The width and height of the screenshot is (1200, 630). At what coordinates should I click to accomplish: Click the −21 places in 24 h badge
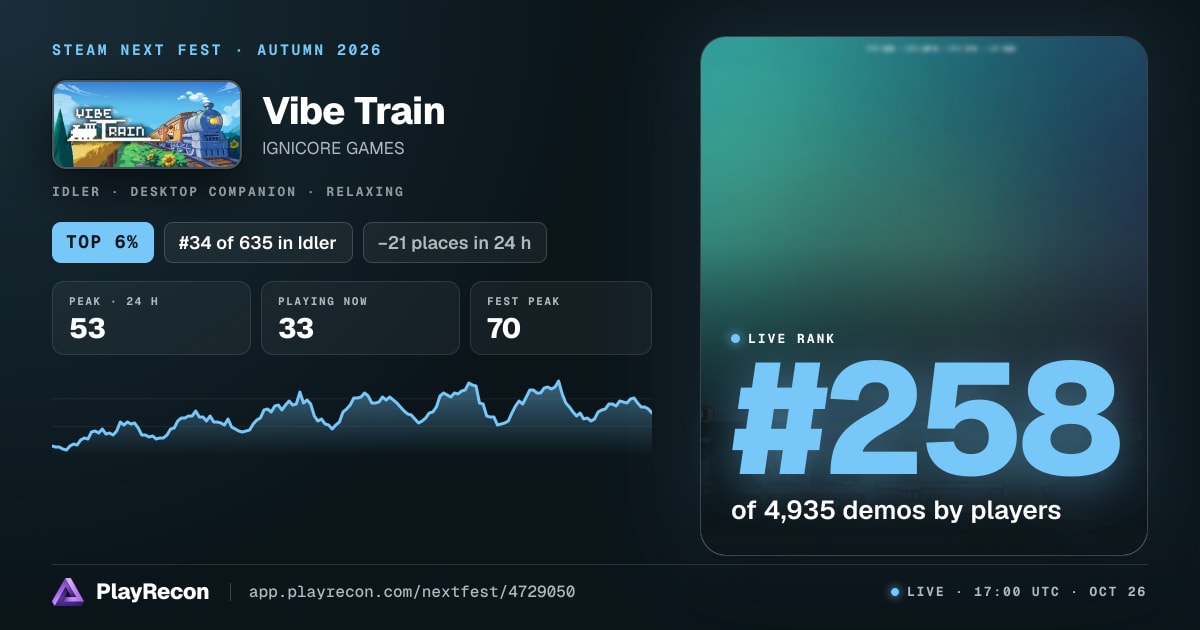[x=455, y=243]
